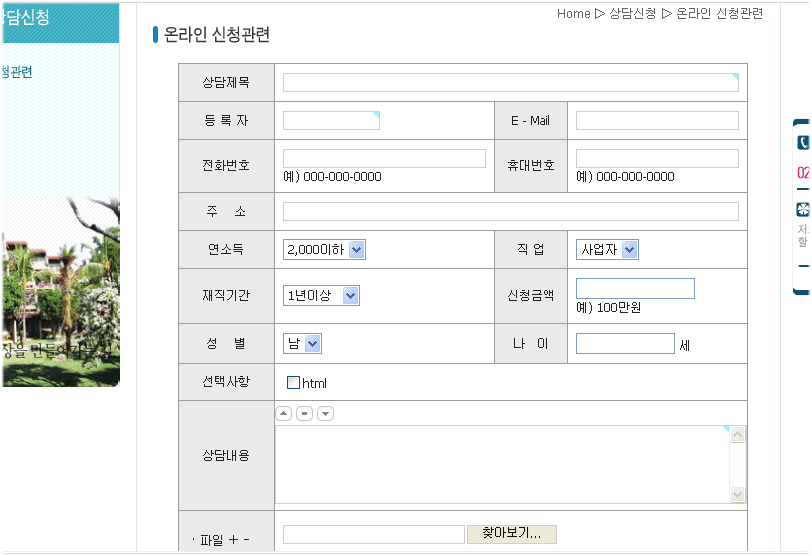Go to 상담신청 in the breadcrumb

coord(632,13)
